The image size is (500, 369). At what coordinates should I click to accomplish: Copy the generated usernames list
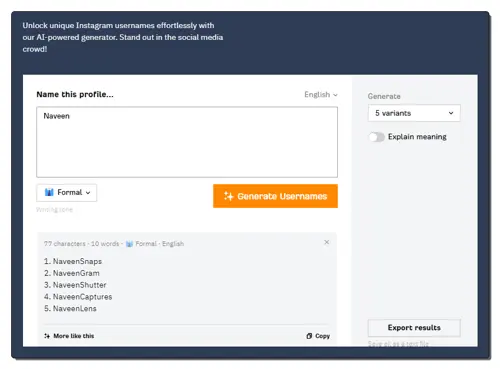(x=318, y=336)
